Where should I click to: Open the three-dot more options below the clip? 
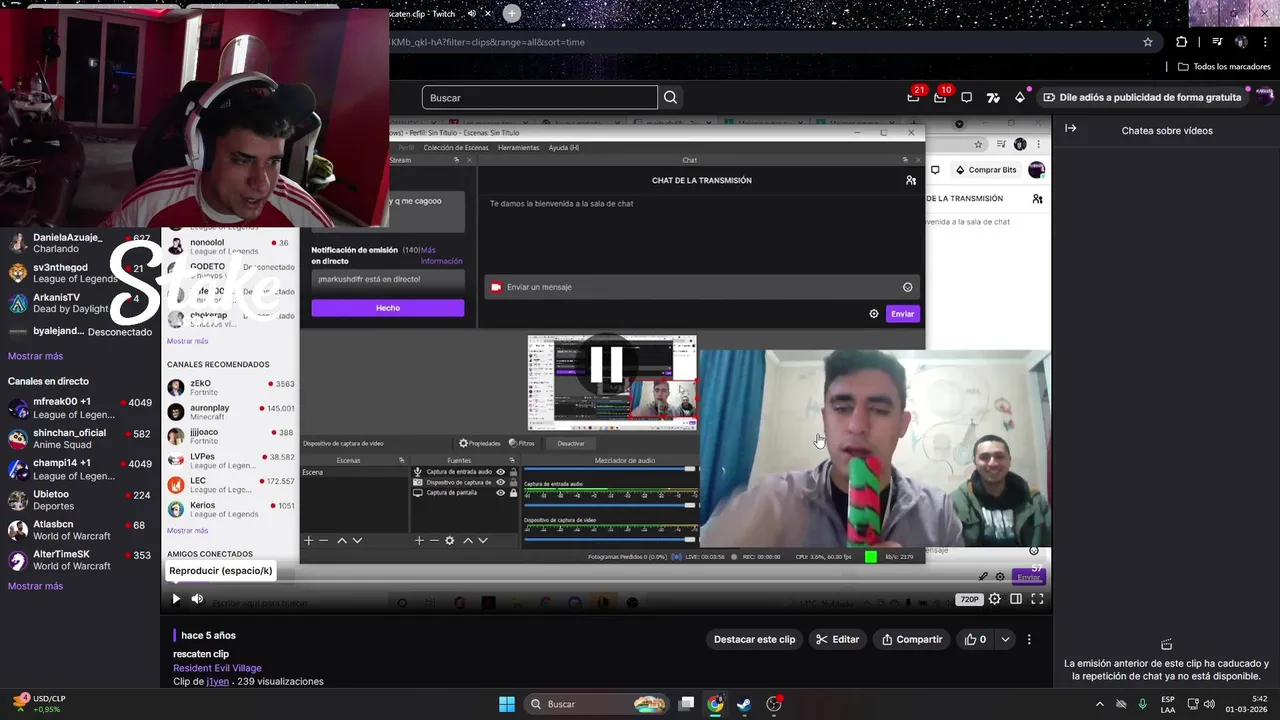1029,639
